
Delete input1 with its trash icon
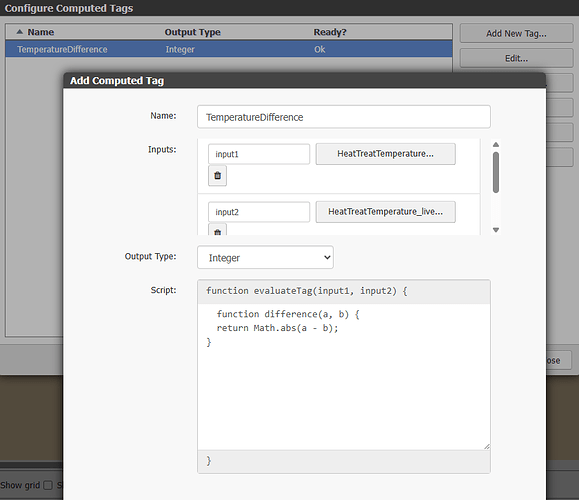217,175
